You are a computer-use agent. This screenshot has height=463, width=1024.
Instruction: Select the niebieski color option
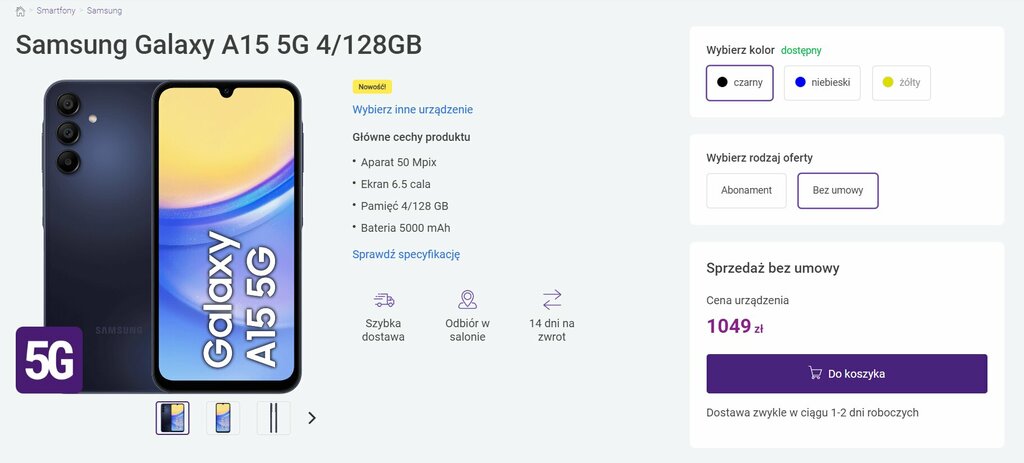822,83
